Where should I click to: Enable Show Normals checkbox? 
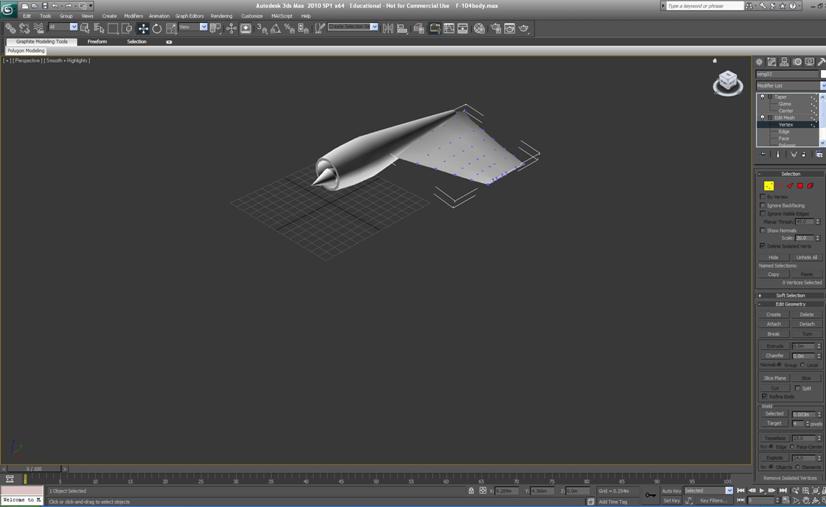pos(762,230)
